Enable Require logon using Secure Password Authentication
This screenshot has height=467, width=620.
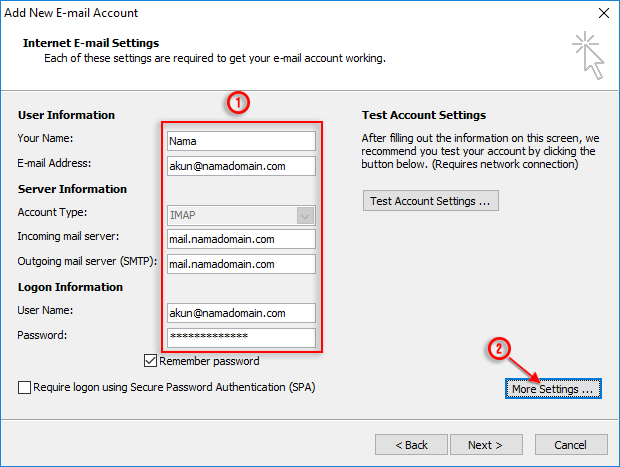[x=25, y=387]
